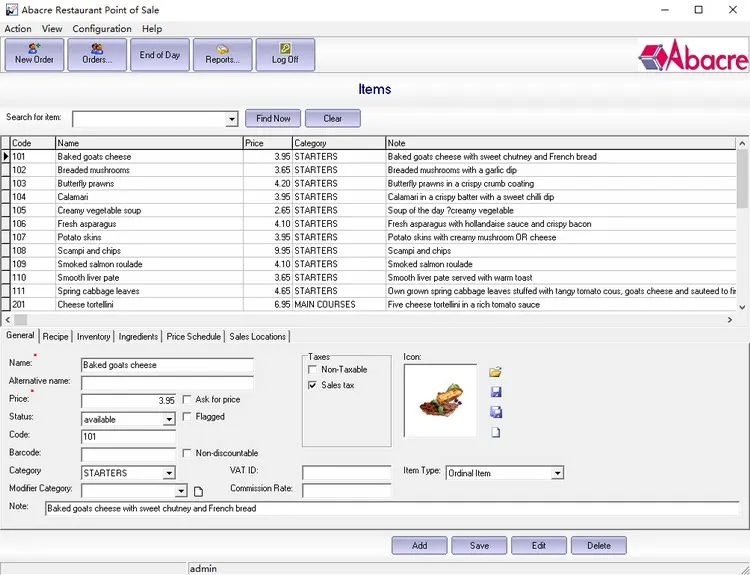Open the folder icon beside the item picture
This screenshot has width=750, height=575.
point(496,372)
